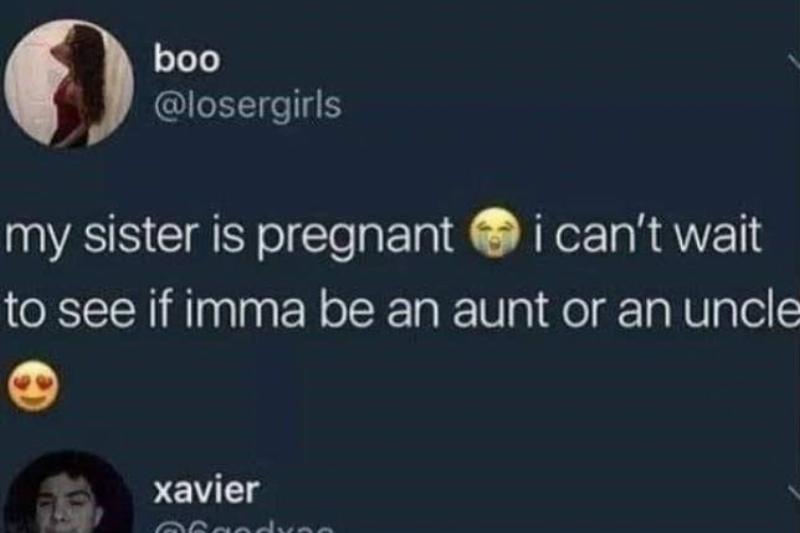Expand the options chevron on xavier's tweet
Image resolution: width=800 pixels, height=533 pixels.
click(x=794, y=493)
